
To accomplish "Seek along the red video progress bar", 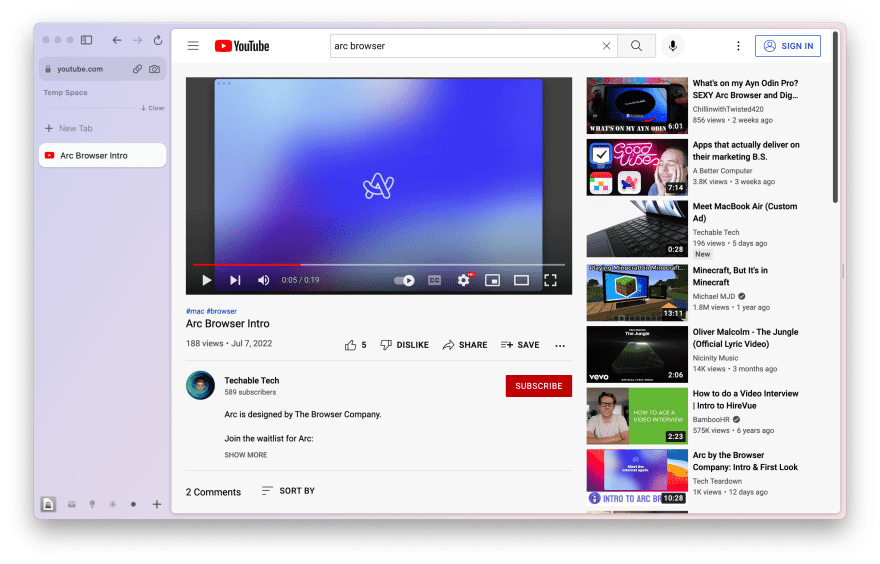I will pyautogui.click(x=379, y=264).
